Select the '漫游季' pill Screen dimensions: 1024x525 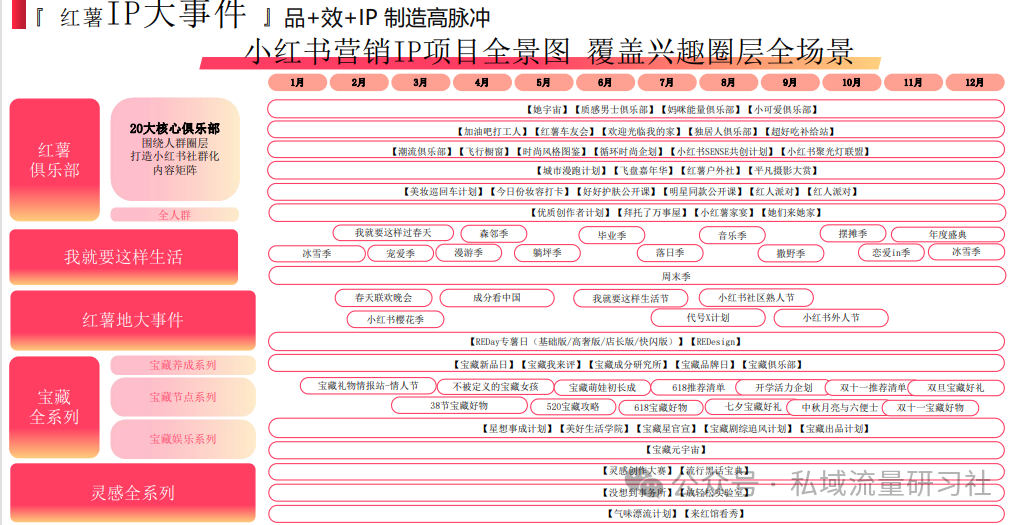[469, 252]
